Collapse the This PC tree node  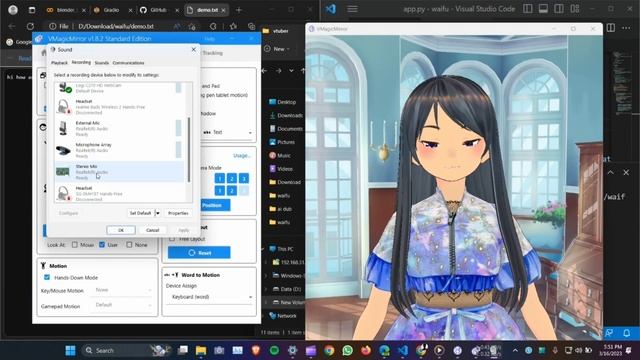(x=264, y=249)
